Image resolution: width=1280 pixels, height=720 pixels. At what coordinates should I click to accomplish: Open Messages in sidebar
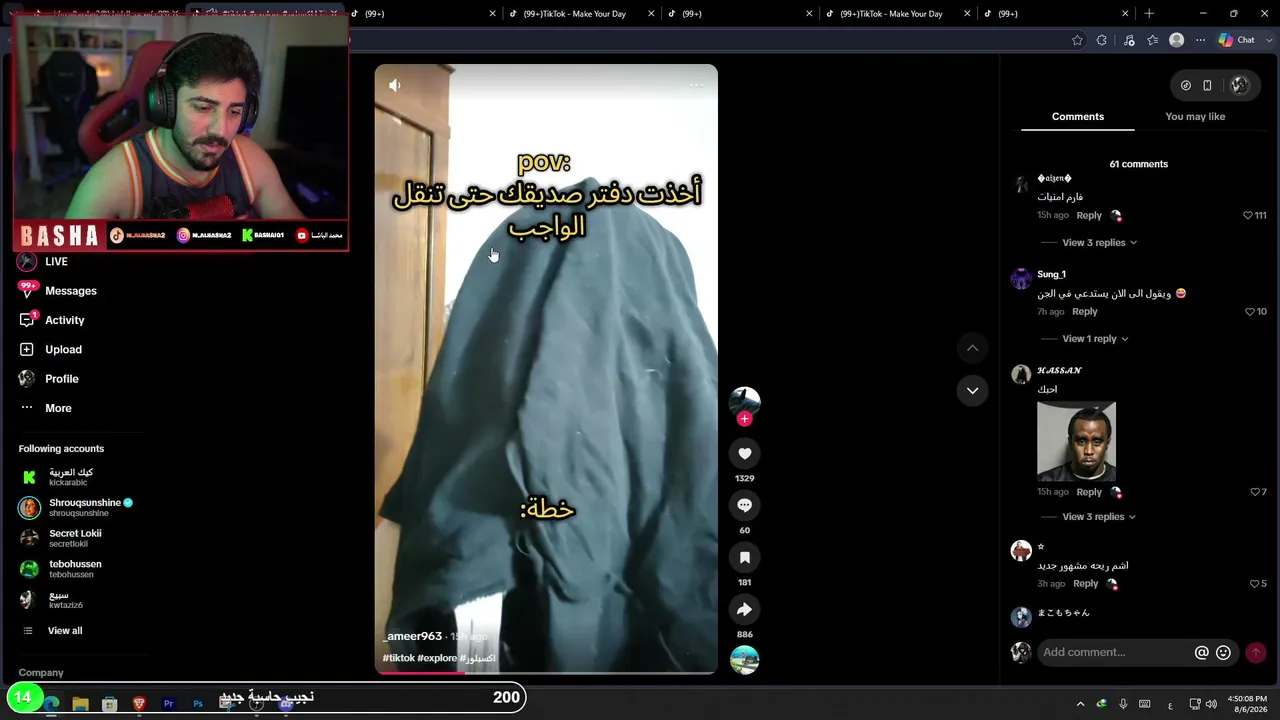(57, 291)
